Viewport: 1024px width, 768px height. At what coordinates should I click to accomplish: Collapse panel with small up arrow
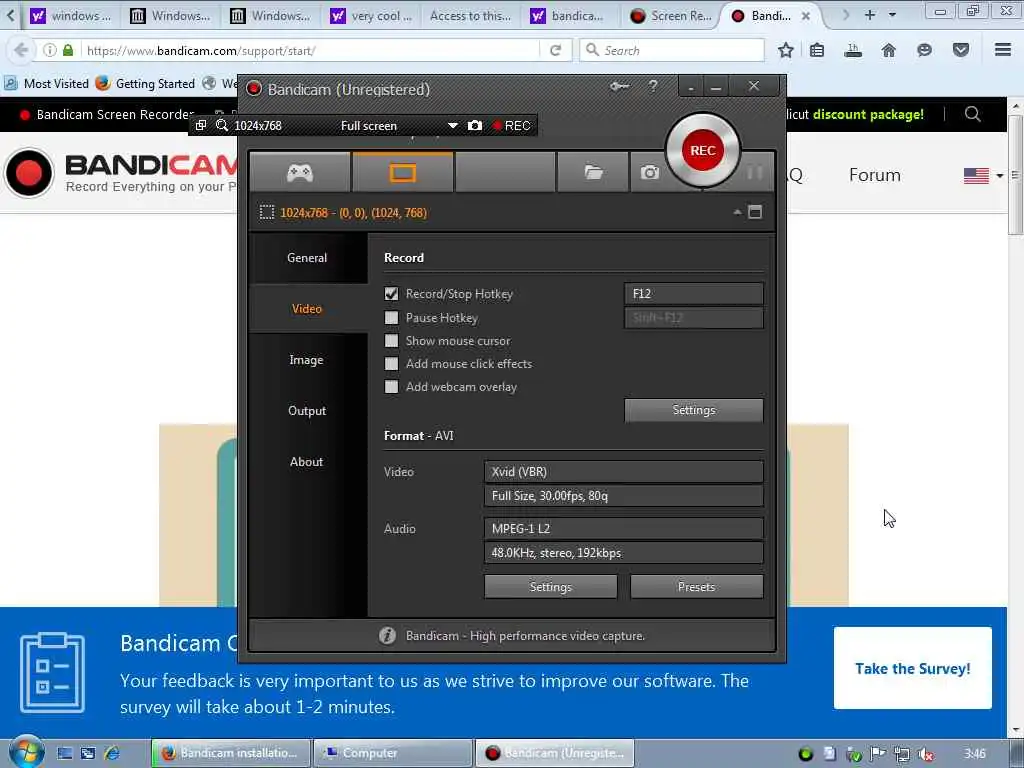(x=737, y=212)
